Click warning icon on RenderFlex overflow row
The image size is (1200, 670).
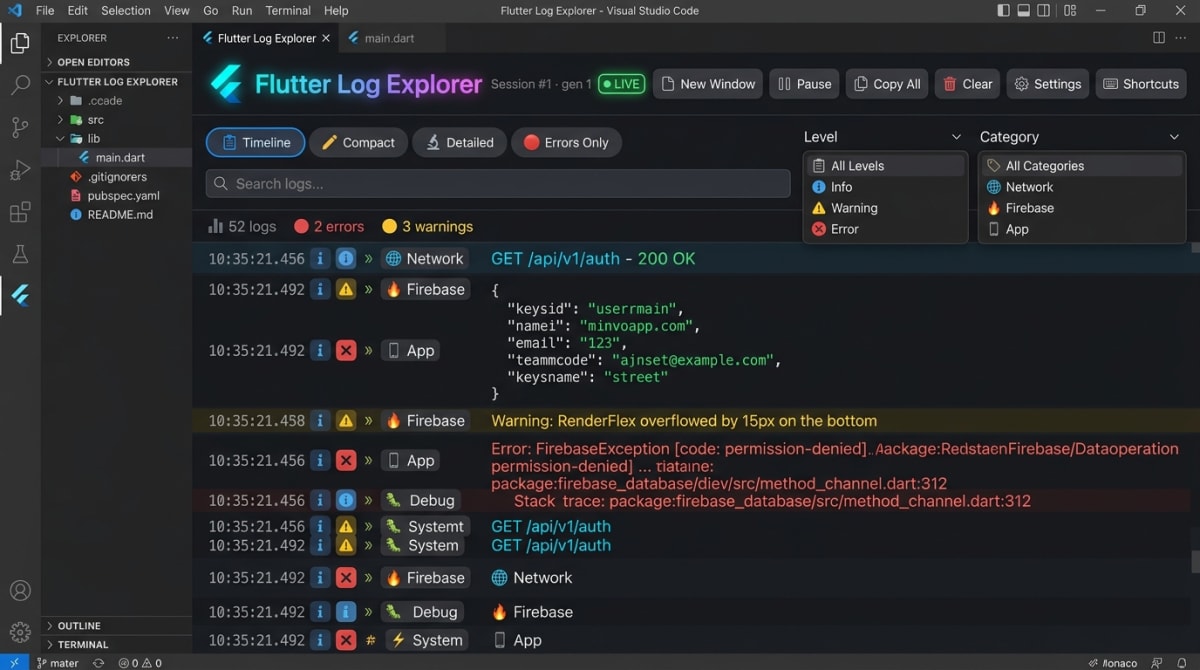tap(346, 421)
